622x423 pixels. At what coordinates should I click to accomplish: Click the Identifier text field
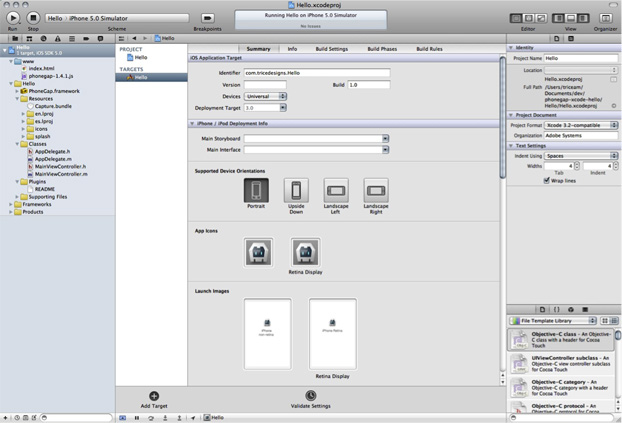(x=317, y=73)
